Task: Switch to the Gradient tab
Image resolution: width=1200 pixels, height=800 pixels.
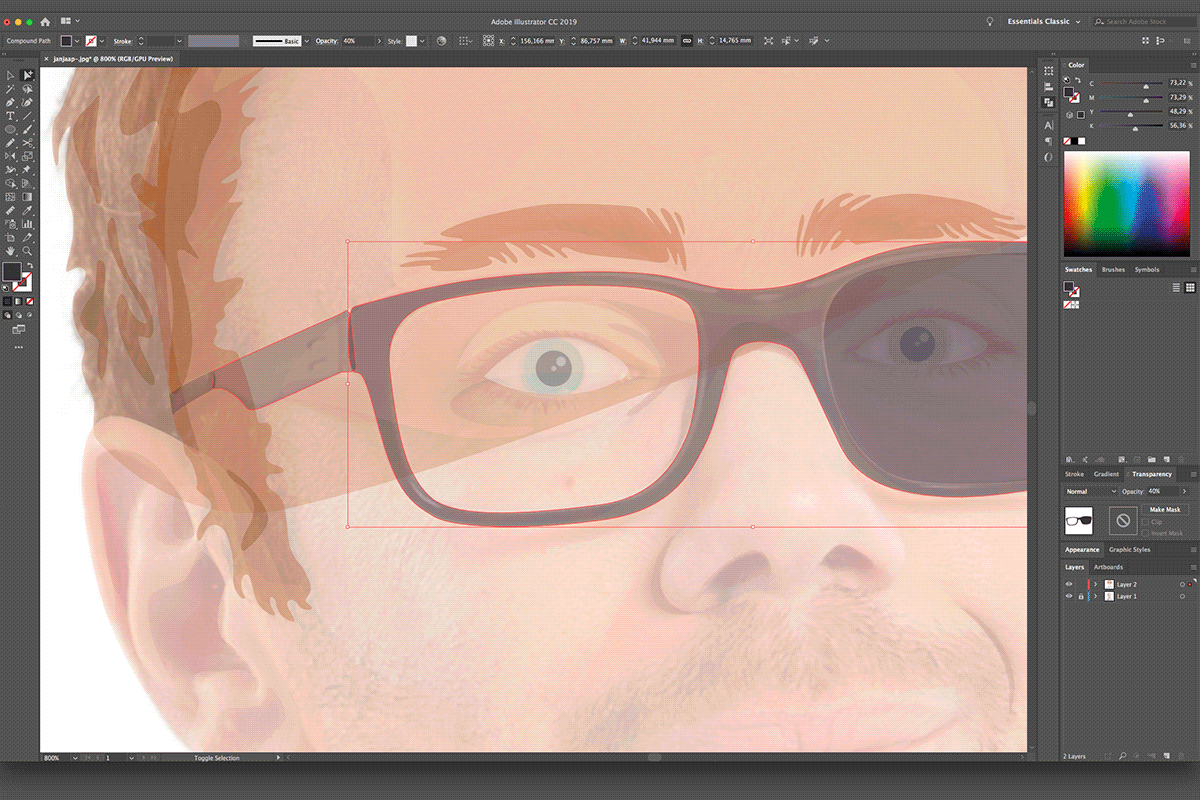Action: [x=1106, y=474]
